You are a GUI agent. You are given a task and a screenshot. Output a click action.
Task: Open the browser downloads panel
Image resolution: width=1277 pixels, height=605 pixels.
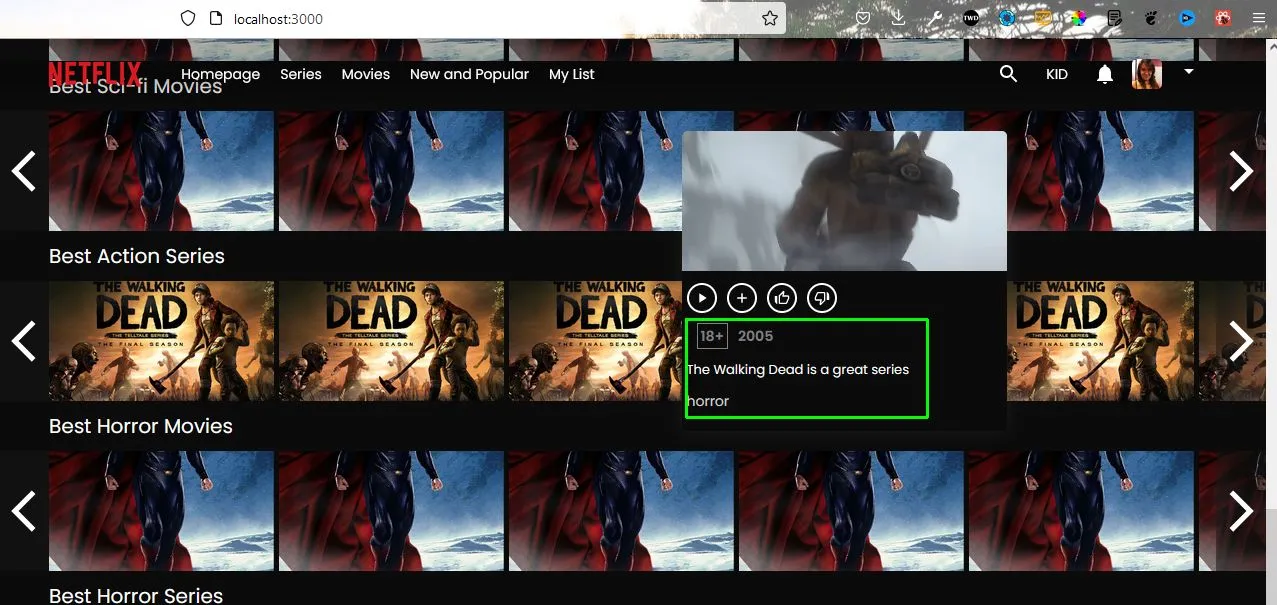[x=898, y=18]
